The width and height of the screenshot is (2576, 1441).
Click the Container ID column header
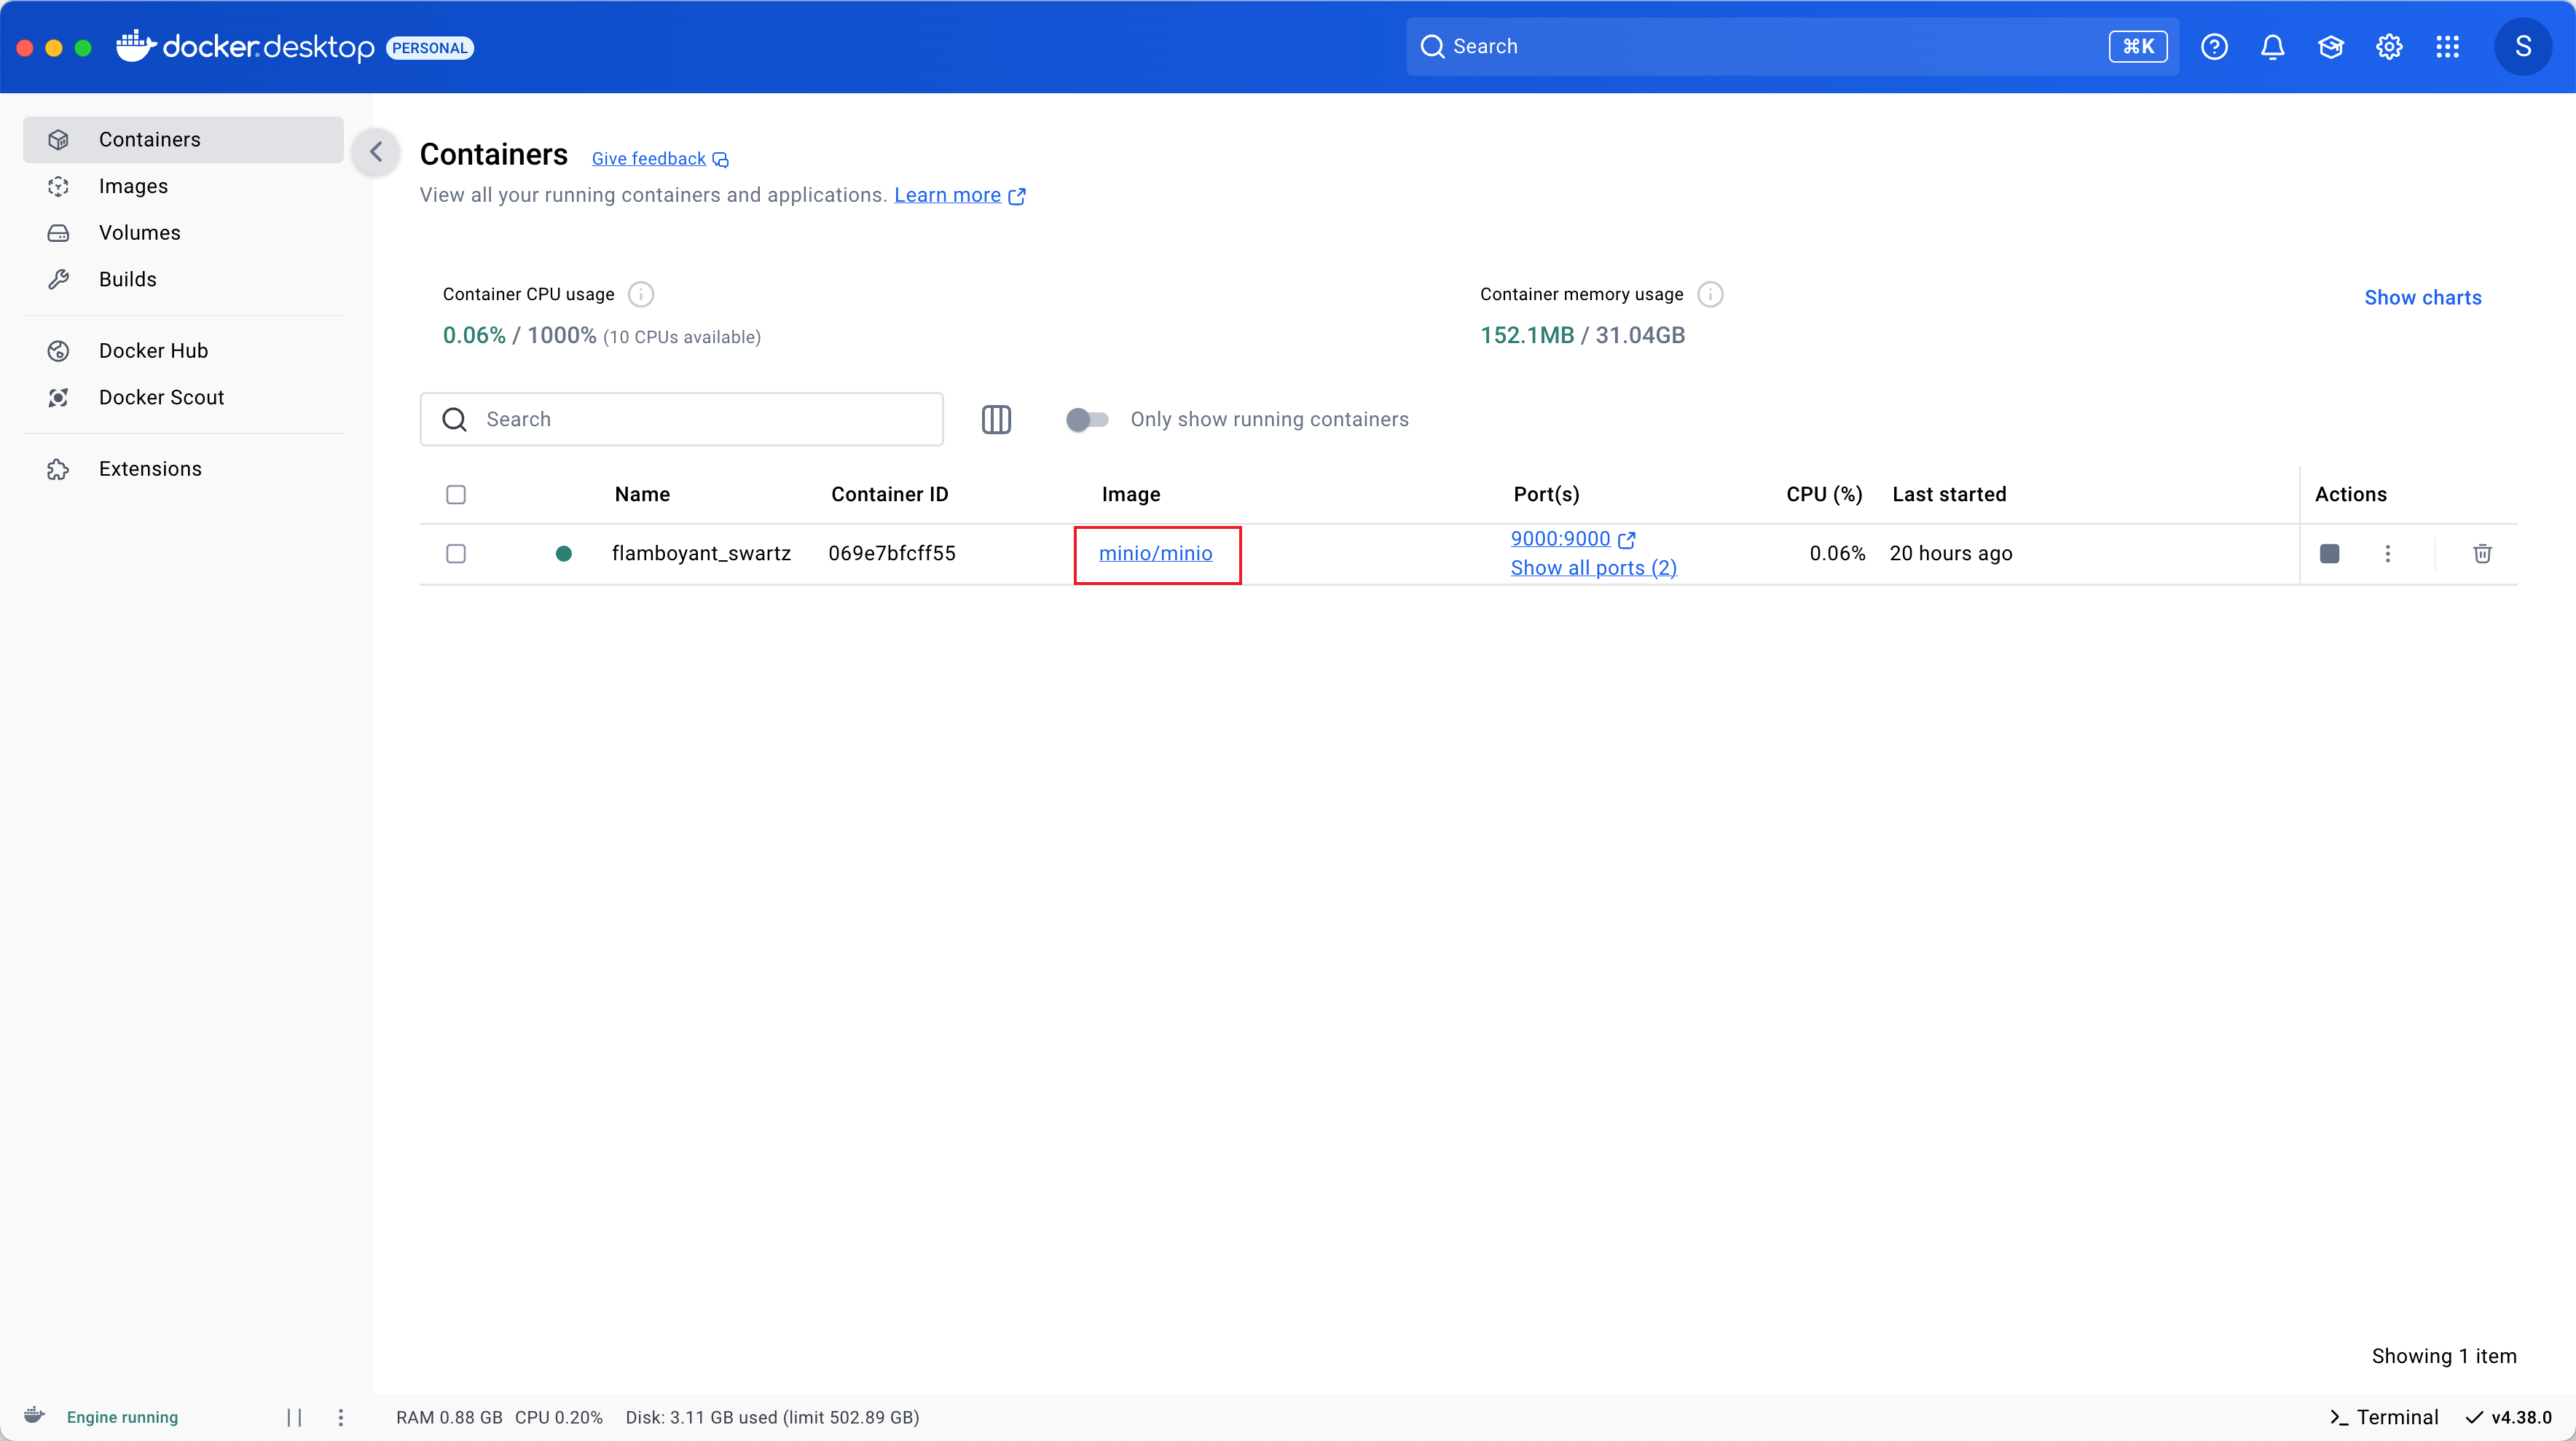point(889,495)
